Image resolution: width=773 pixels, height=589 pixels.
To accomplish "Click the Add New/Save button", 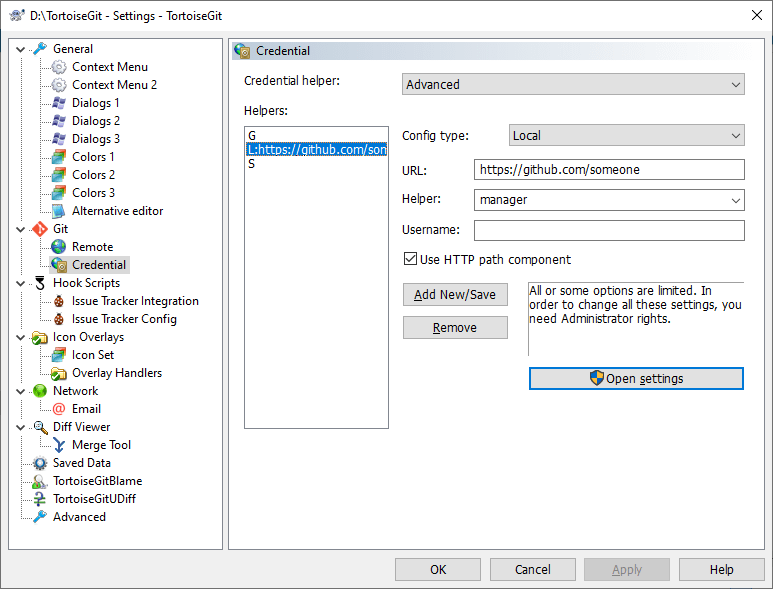I will [x=455, y=294].
